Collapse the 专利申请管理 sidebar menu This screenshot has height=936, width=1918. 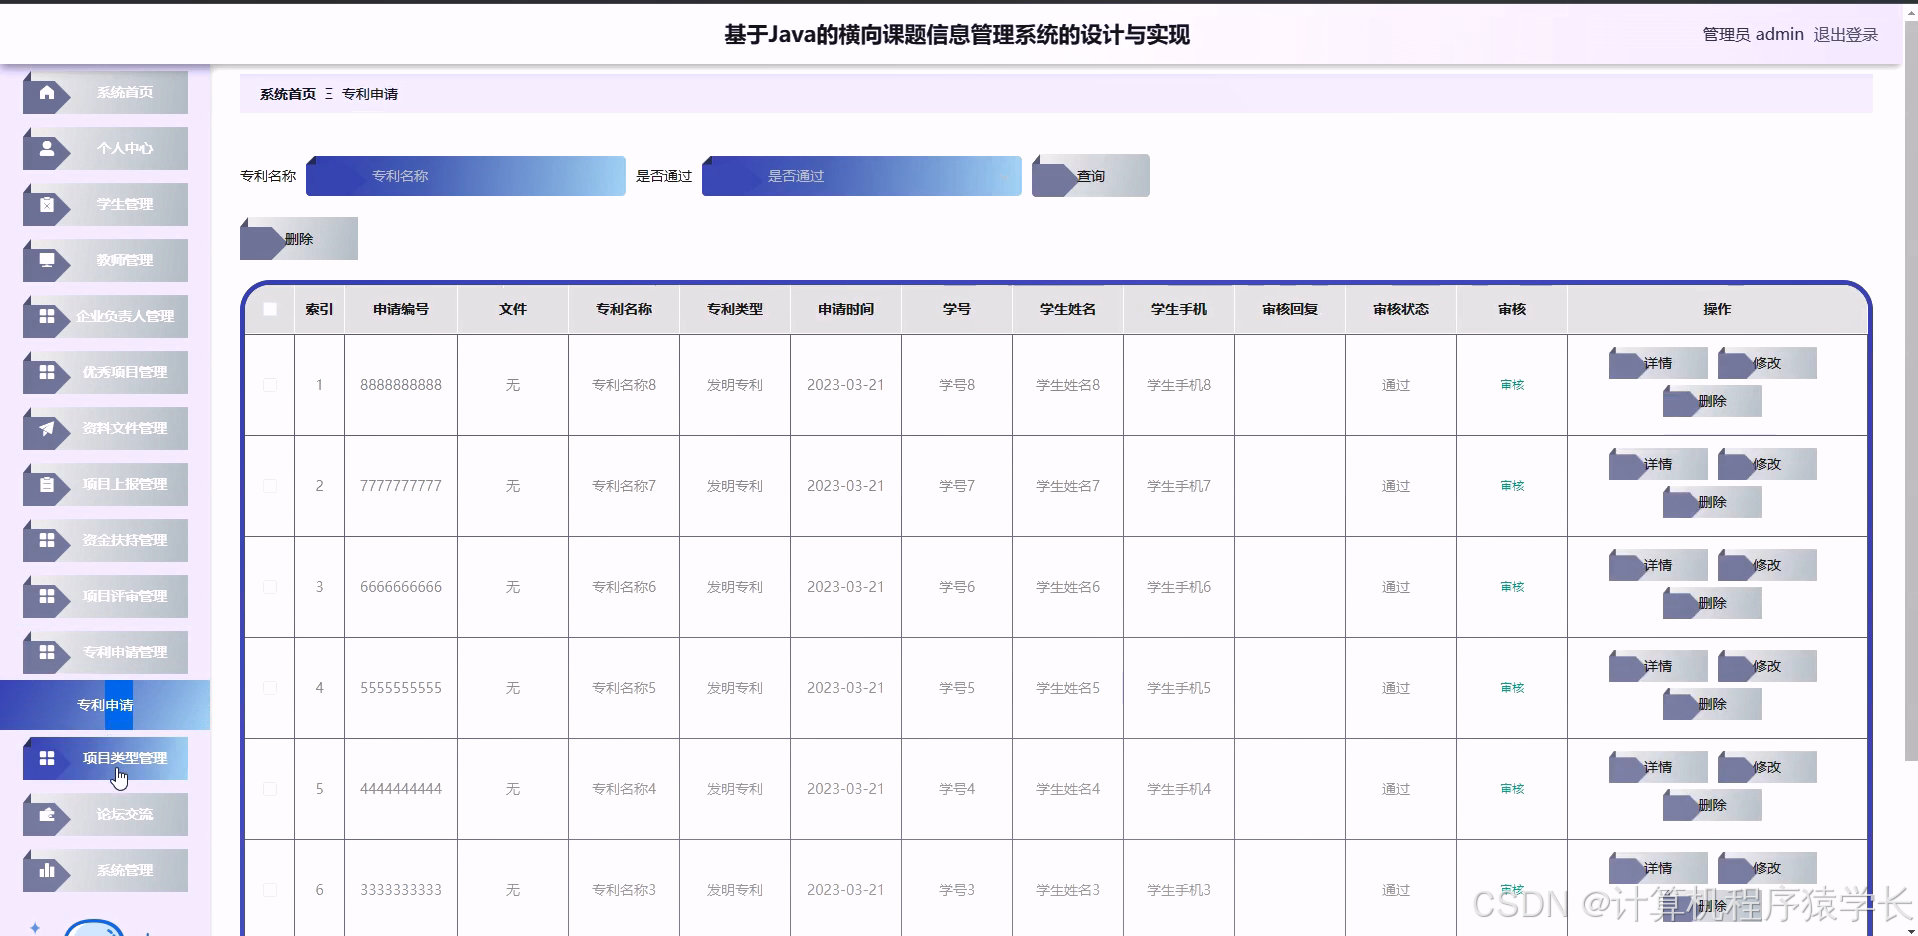click(105, 652)
